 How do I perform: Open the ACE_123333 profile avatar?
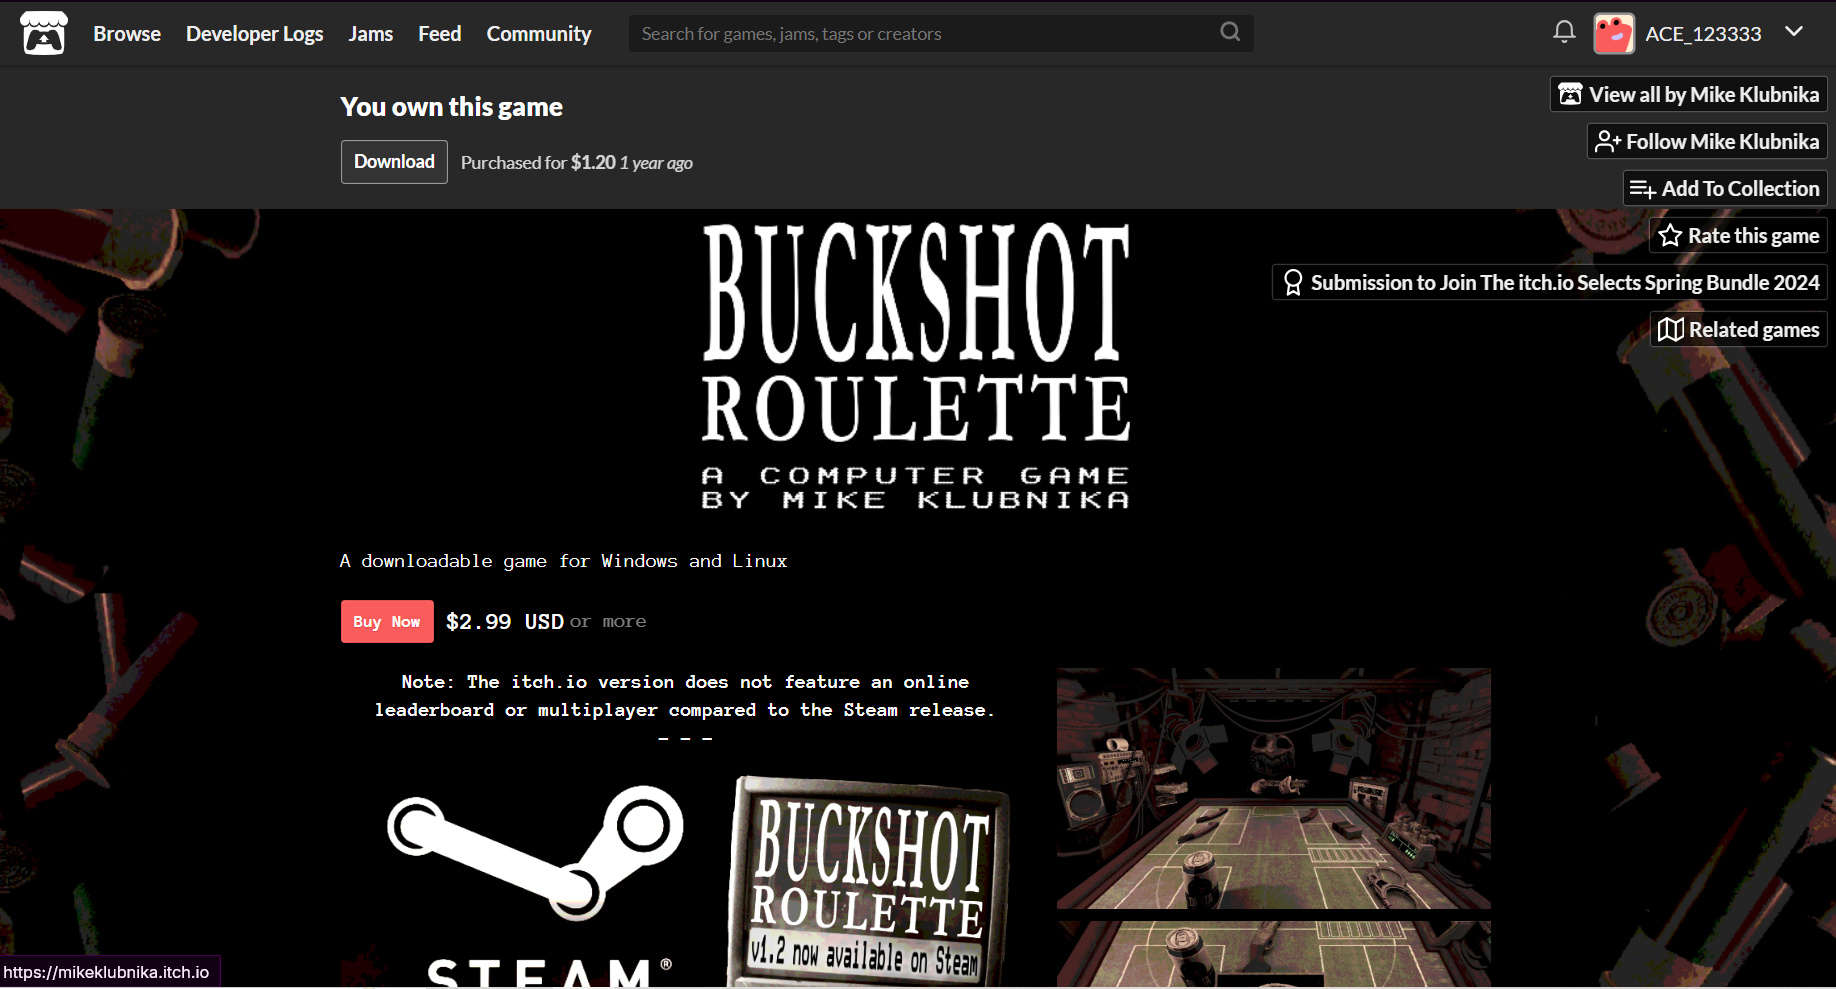[1614, 33]
